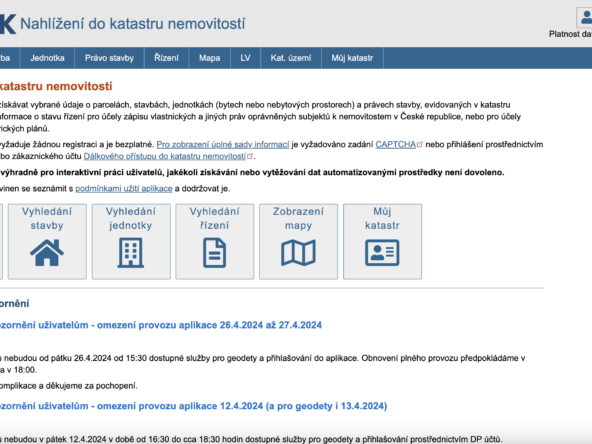The height and width of the screenshot is (444, 592).
Task: Go to the Mapa menu item
Action: pos(210,58)
